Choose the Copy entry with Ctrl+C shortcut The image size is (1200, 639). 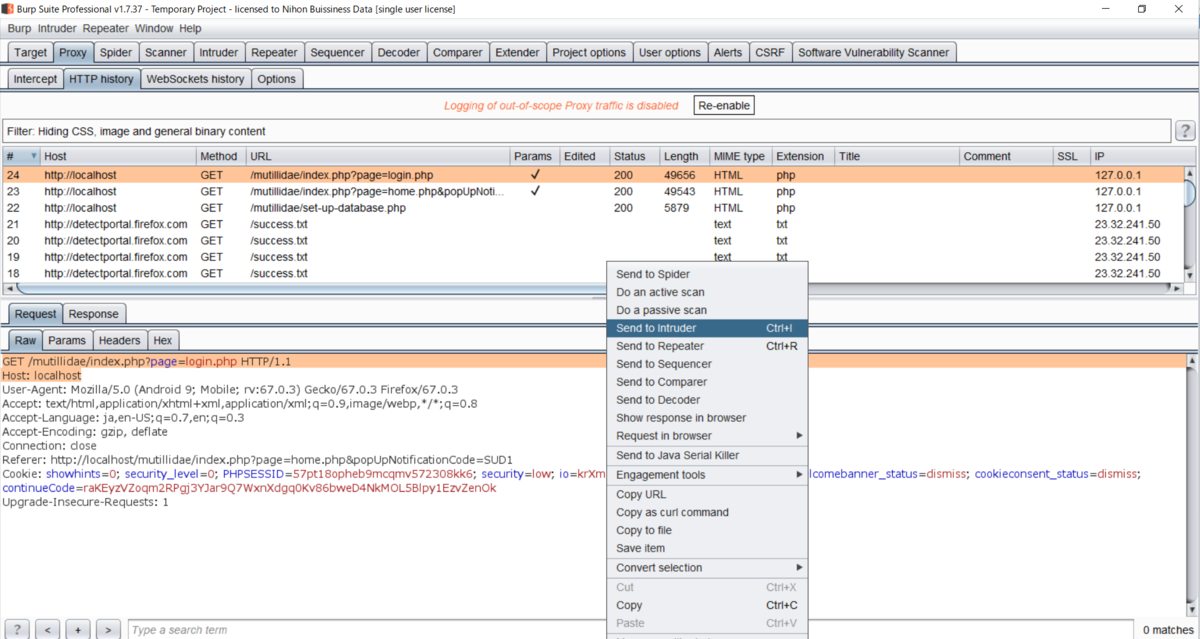point(707,605)
